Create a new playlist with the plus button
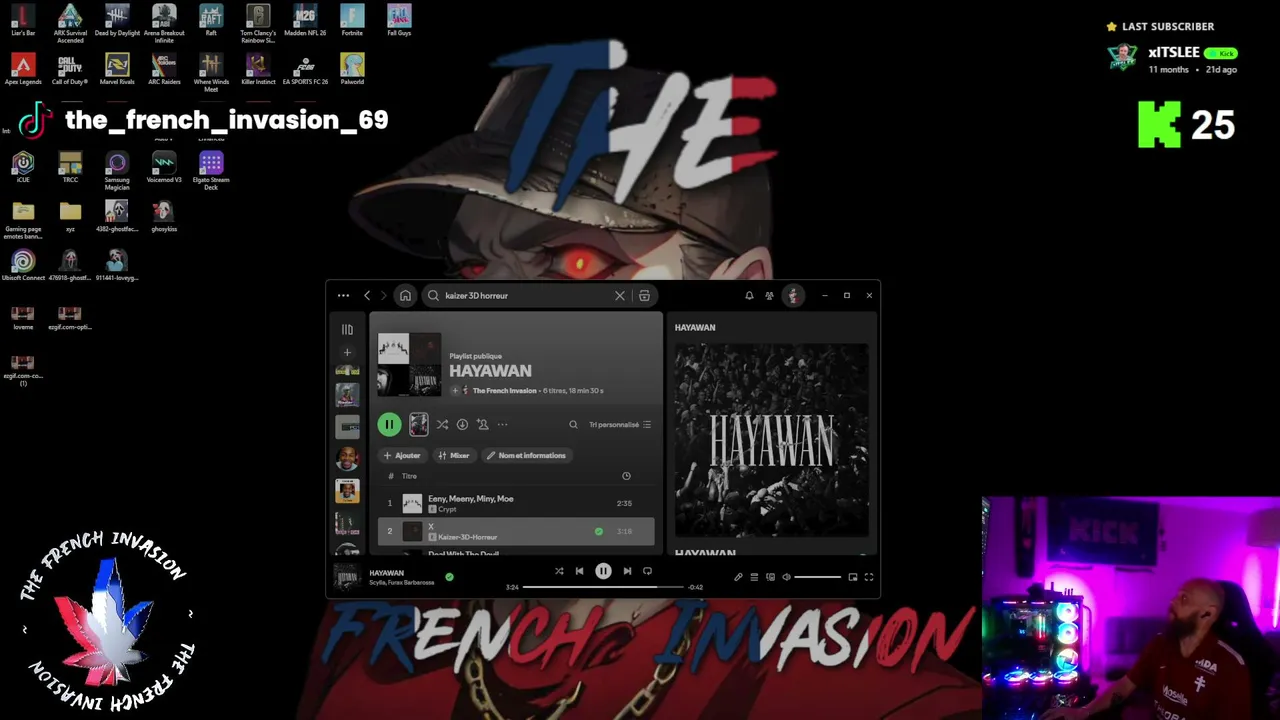The image size is (1280, 720). [x=347, y=352]
